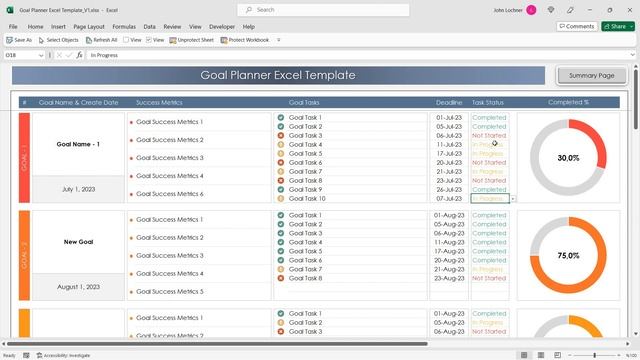Viewport: 640px width, 360px height.
Task: Click the zoom slider handle
Action: point(595,356)
